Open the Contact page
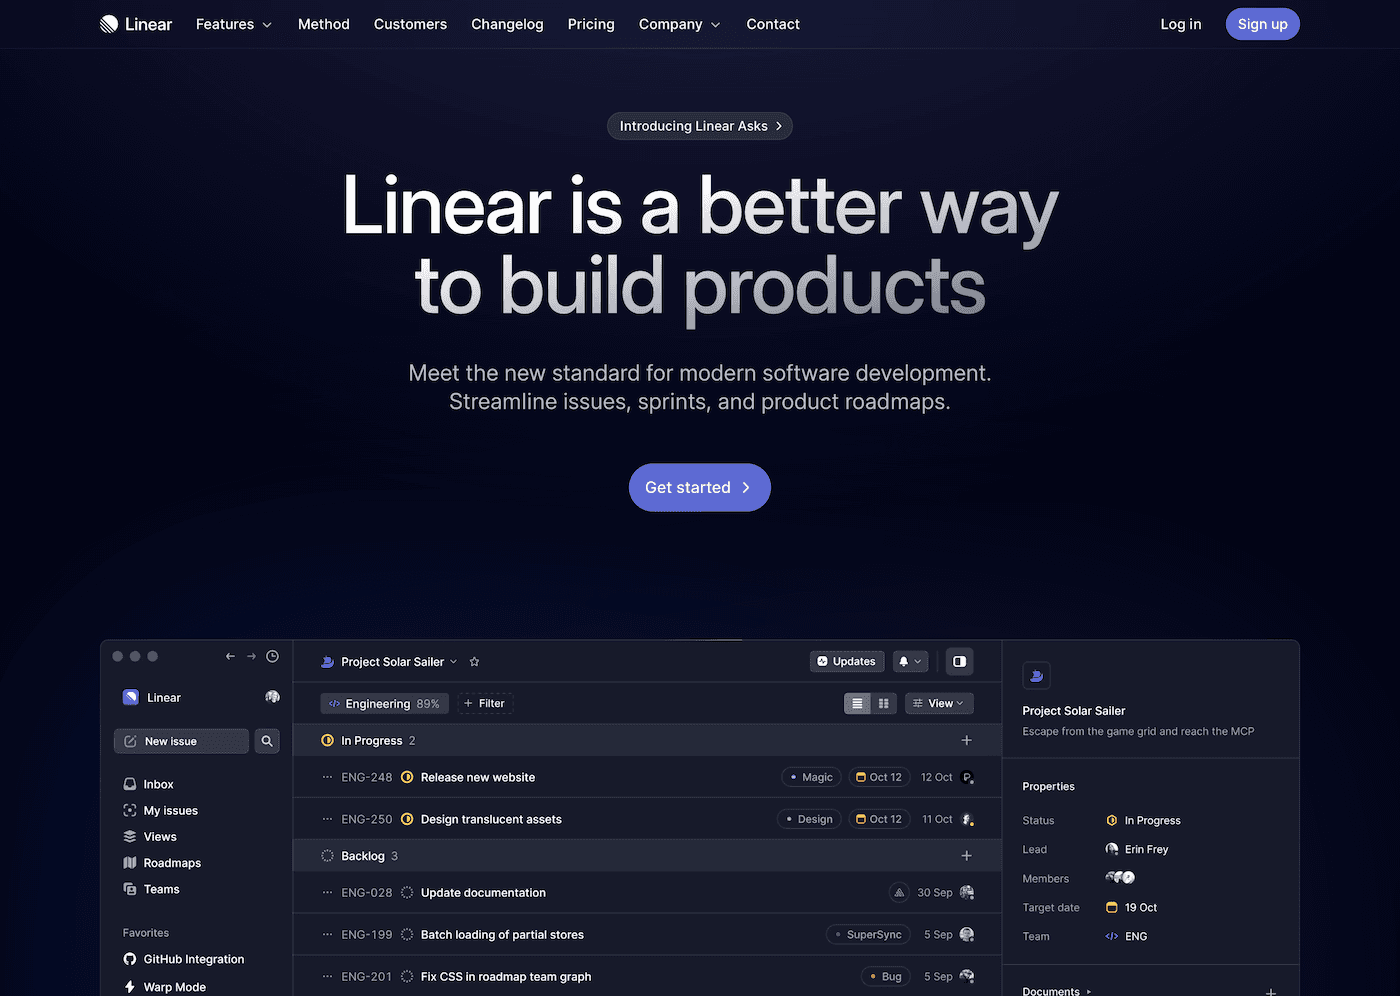Image resolution: width=1400 pixels, height=996 pixels. pyautogui.click(x=773, y=24)
